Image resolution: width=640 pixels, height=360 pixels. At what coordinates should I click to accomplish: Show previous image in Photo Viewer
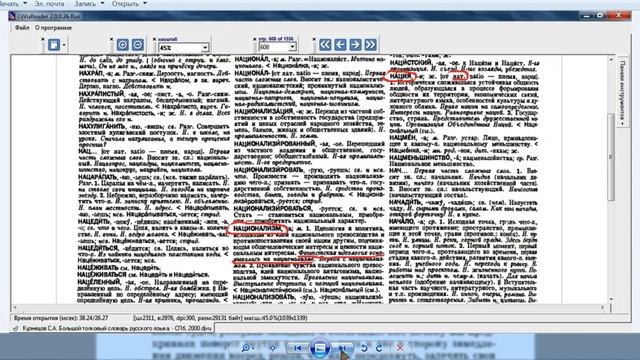(x=298, y=348)
